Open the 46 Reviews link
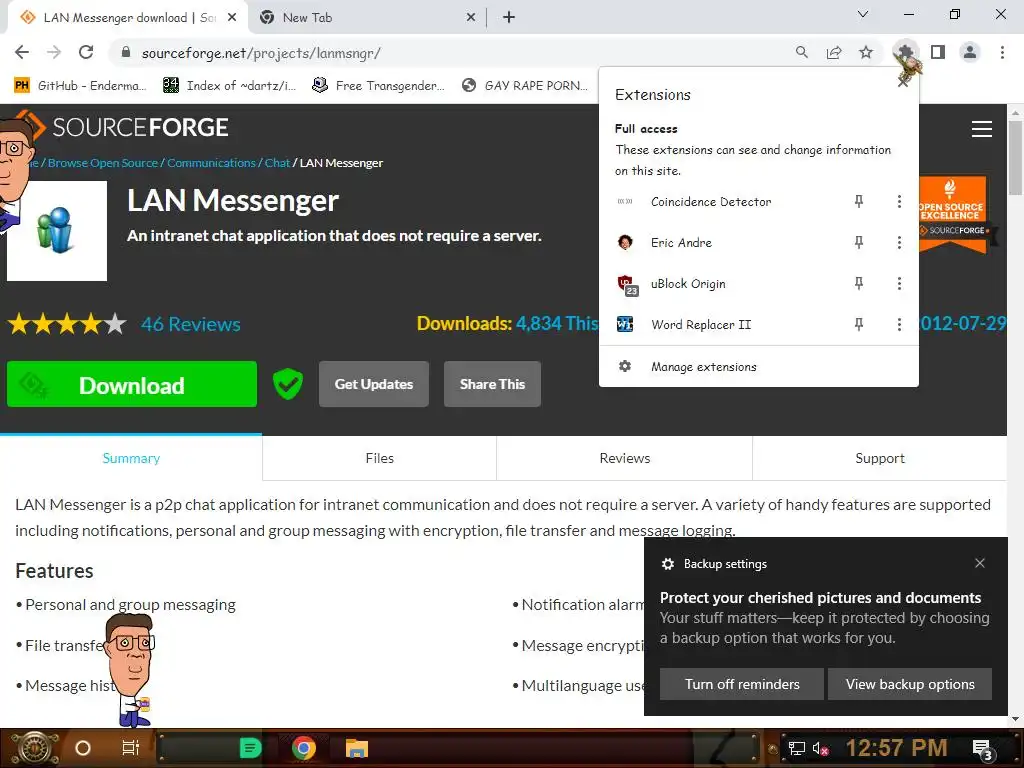1024x768 pixels. coord(191,324)
